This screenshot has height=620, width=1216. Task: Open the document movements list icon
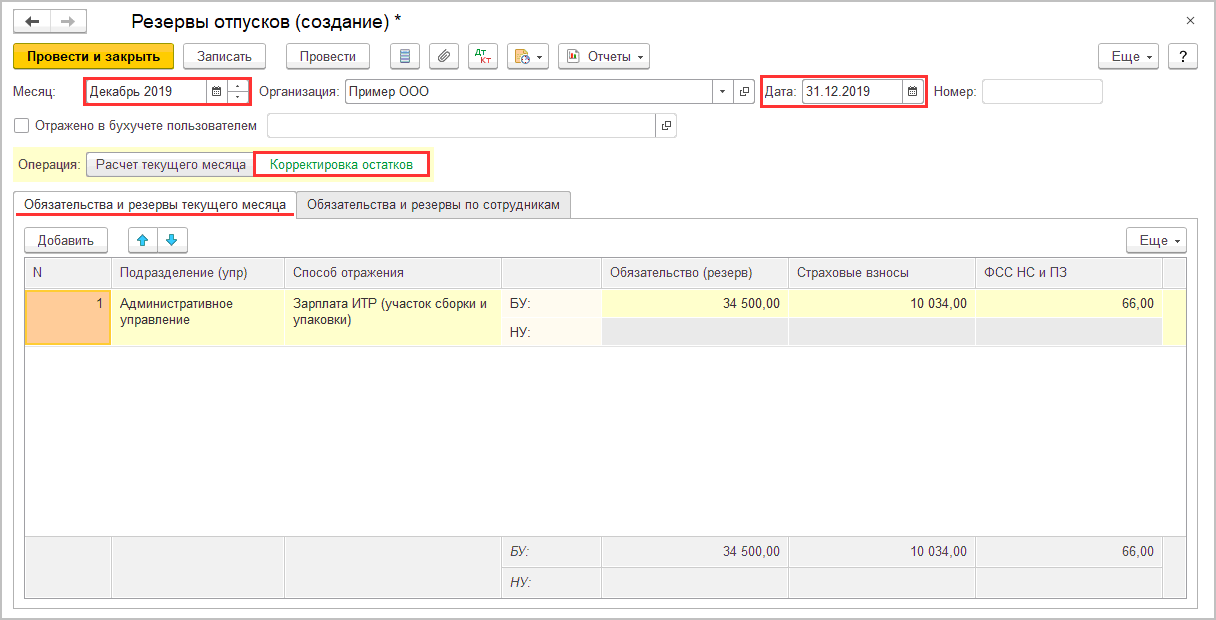pyautogui.click(x=404, y=56)
